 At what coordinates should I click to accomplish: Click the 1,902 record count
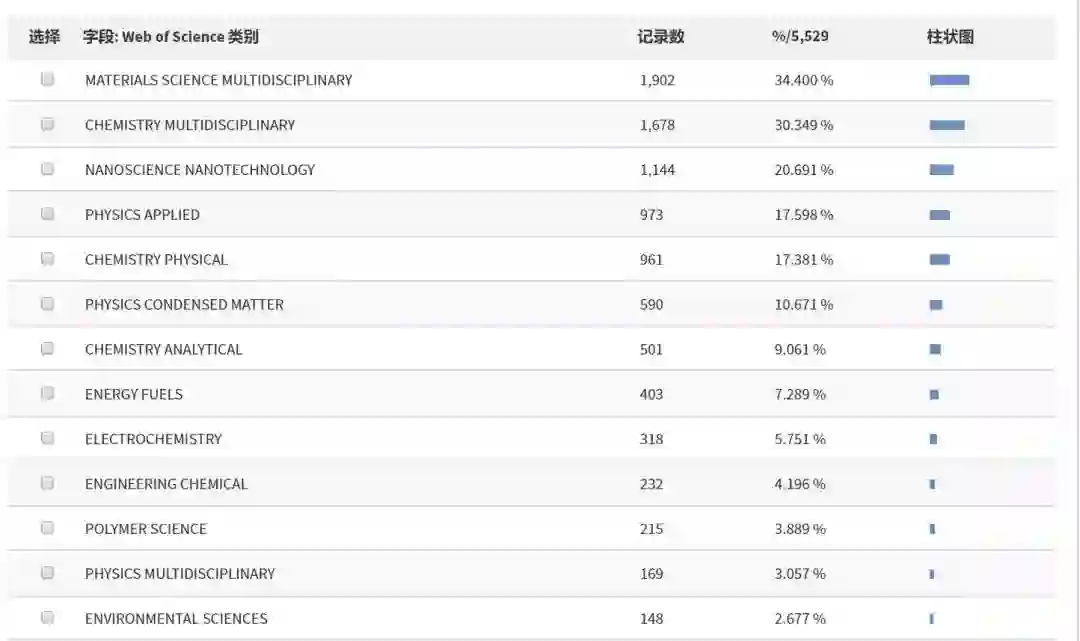coord(657,80)
